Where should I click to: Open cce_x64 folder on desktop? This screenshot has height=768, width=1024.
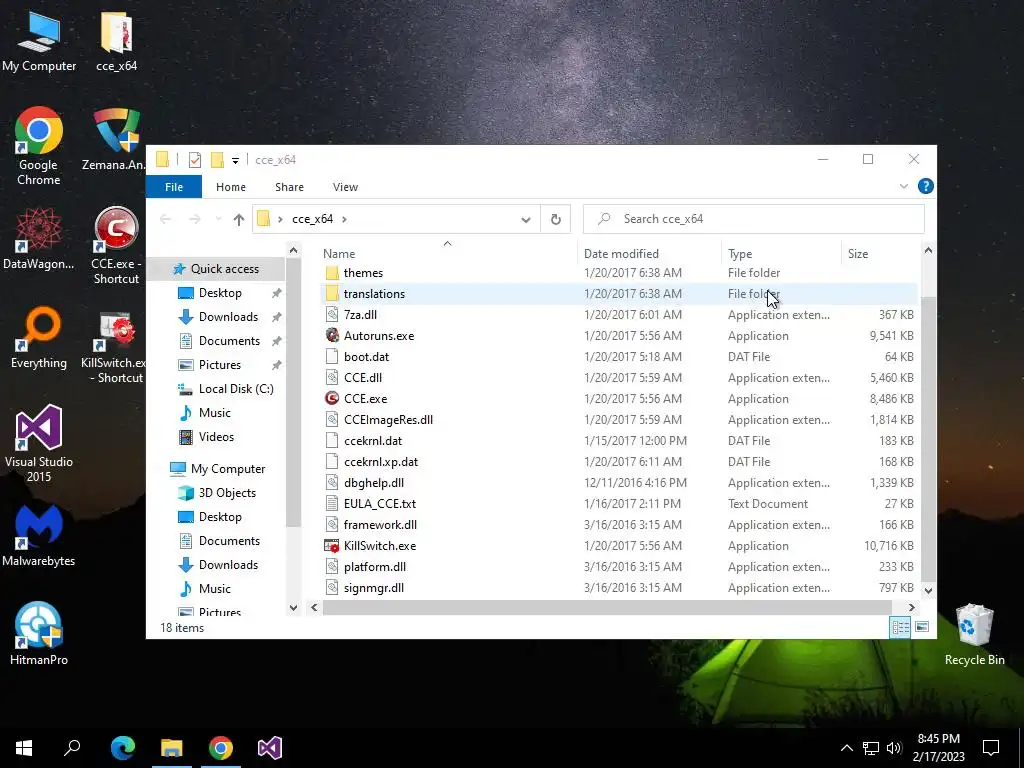coord(116,40)
